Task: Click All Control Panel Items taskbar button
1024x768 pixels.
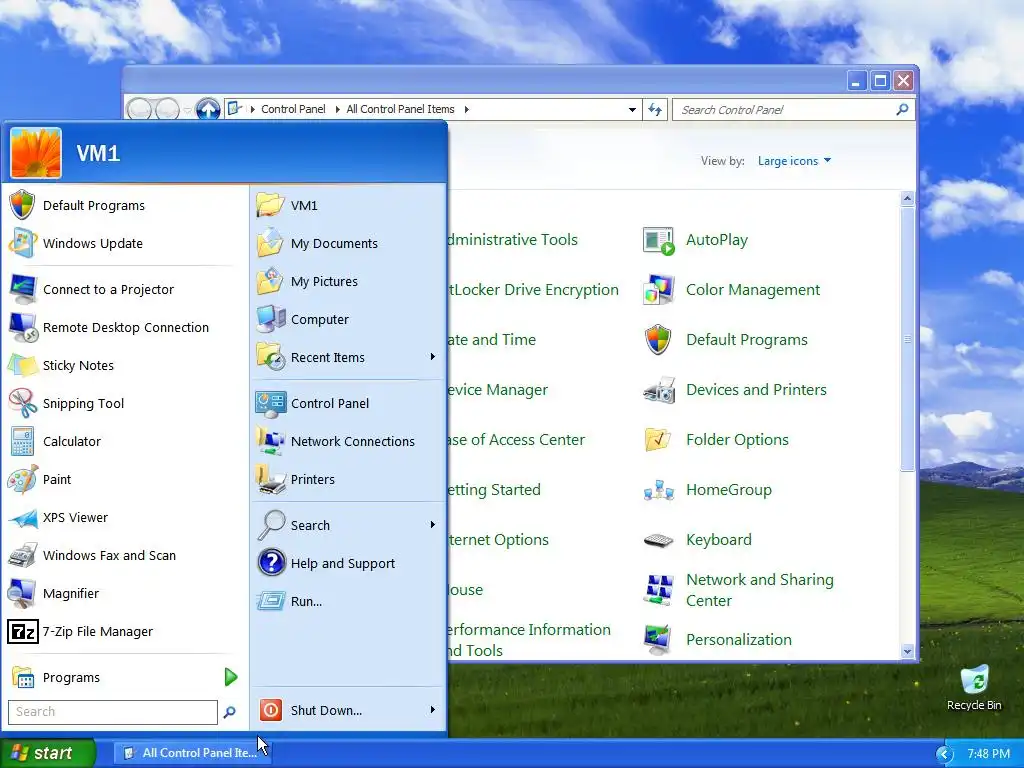Action: (x=193, y=753)
